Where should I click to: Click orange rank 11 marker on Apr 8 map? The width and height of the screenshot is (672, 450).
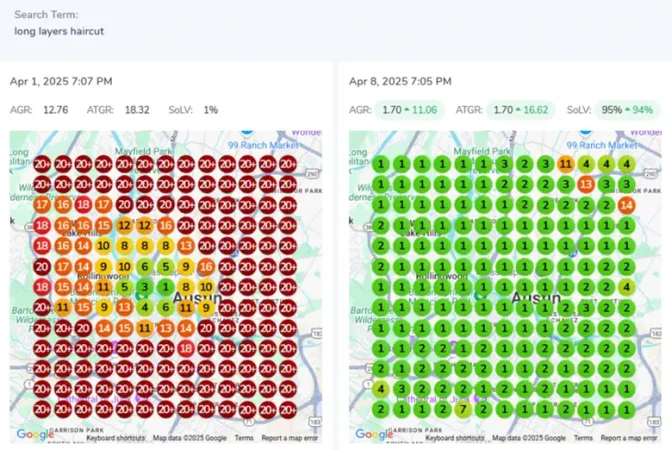[565, 164]
